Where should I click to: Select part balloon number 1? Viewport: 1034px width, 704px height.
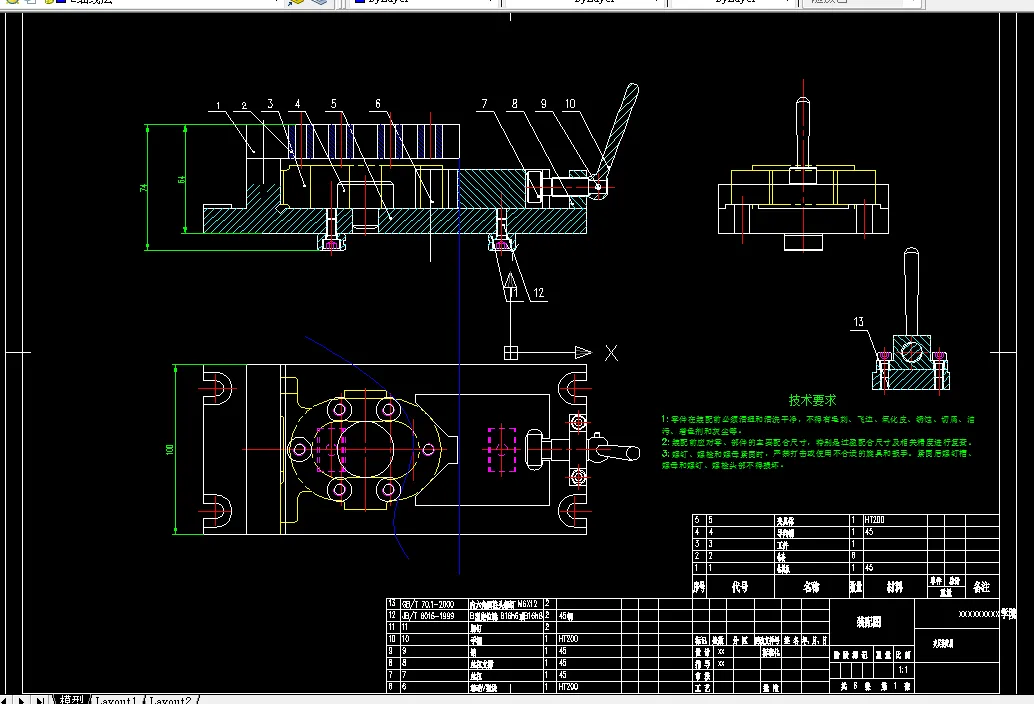tap(218, 105)
